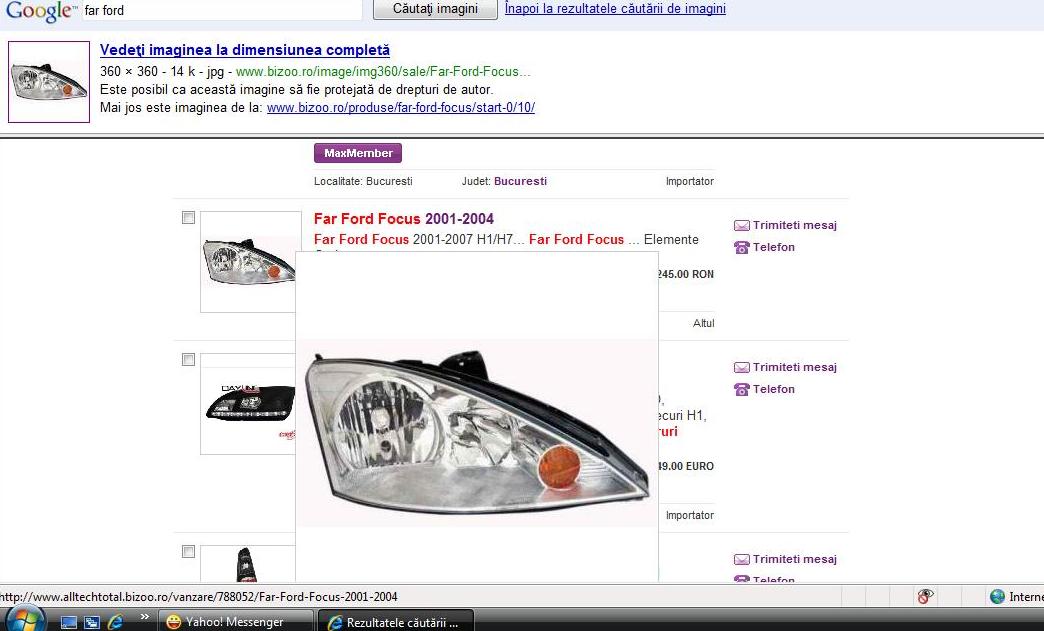Tick the checkbox for Far Ford Focus 2001-2004

pyautogui.click(x=188, y=218)
